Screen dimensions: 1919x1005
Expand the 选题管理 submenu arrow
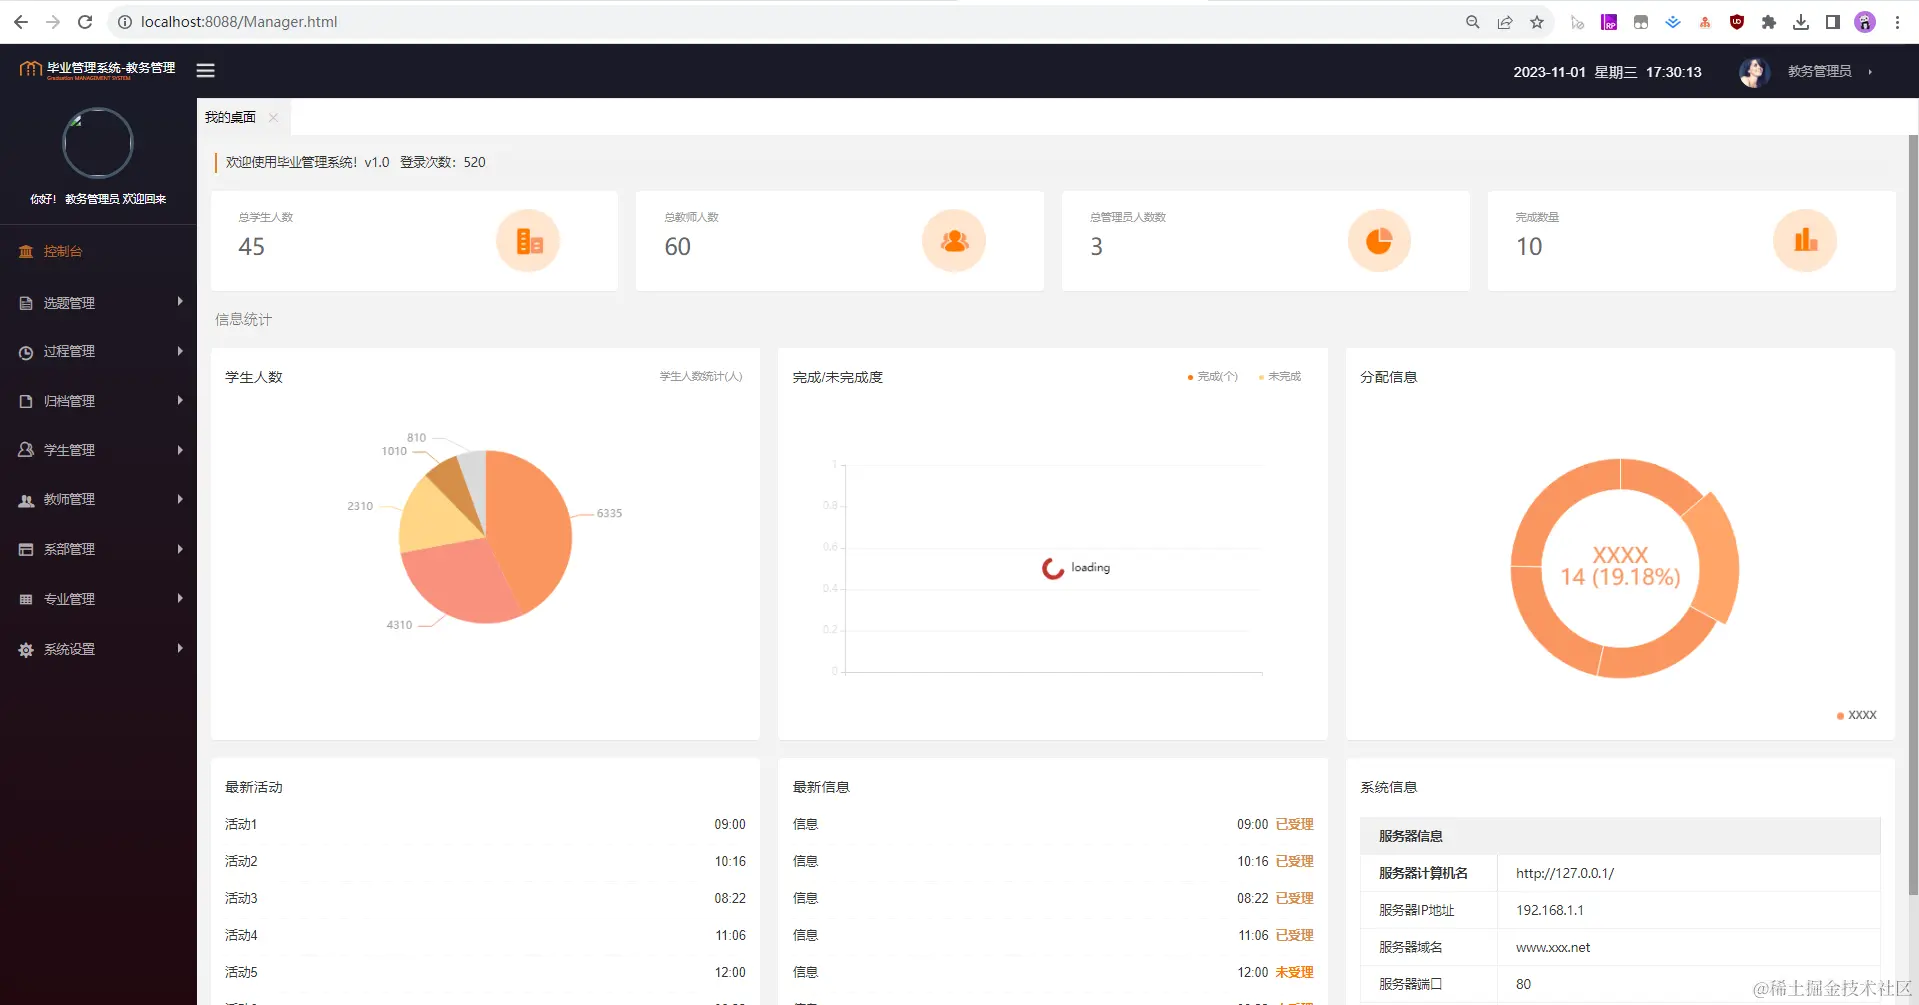(x=180, y=302)
